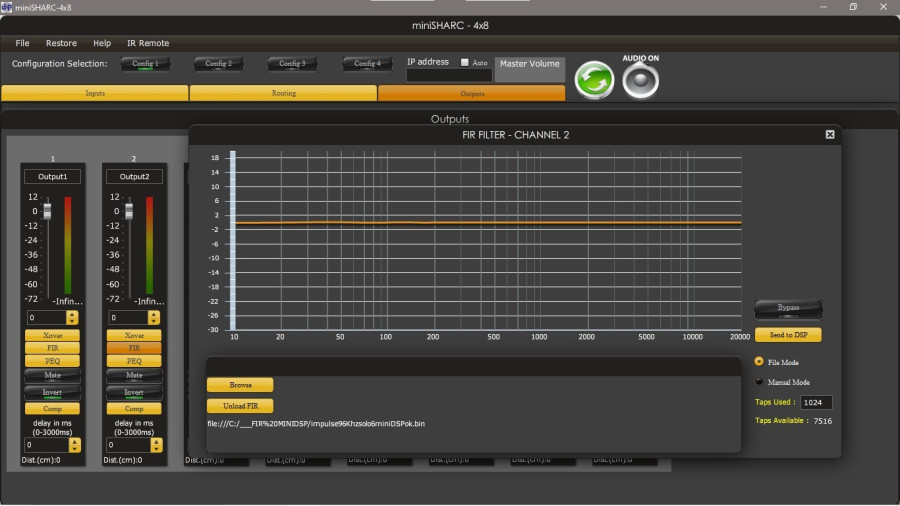Click the Output1 gain fader handle

pyautogui.click(x=47, y=211)
